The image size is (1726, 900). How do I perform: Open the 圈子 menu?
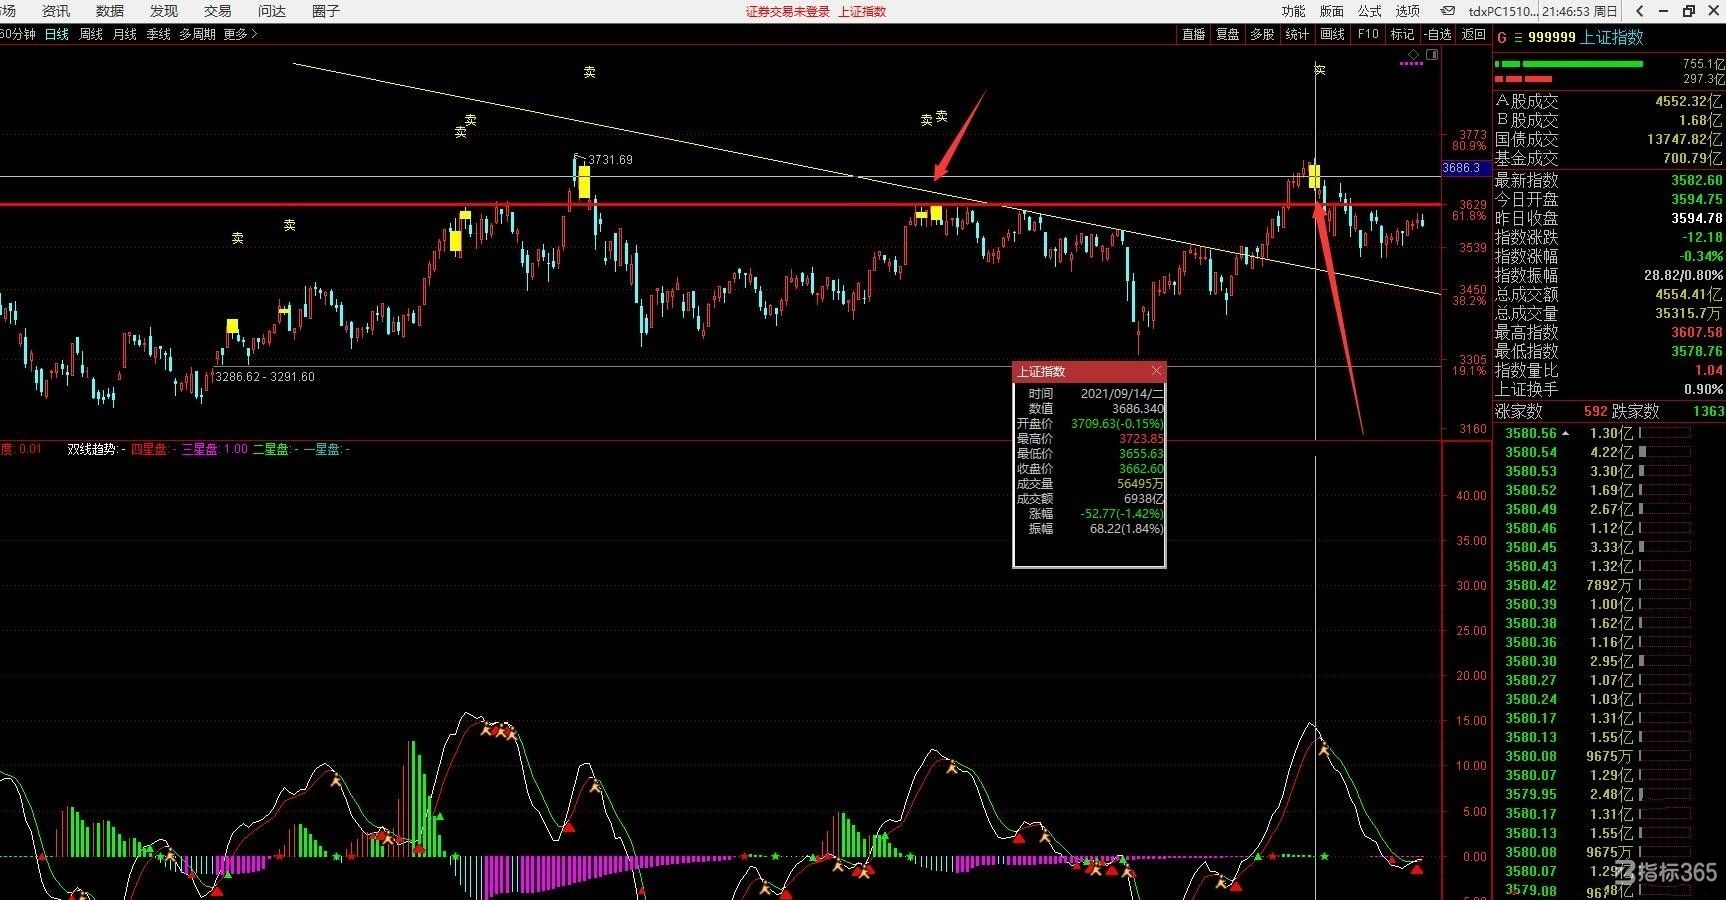pyautogui.click(x=326, y=11)
